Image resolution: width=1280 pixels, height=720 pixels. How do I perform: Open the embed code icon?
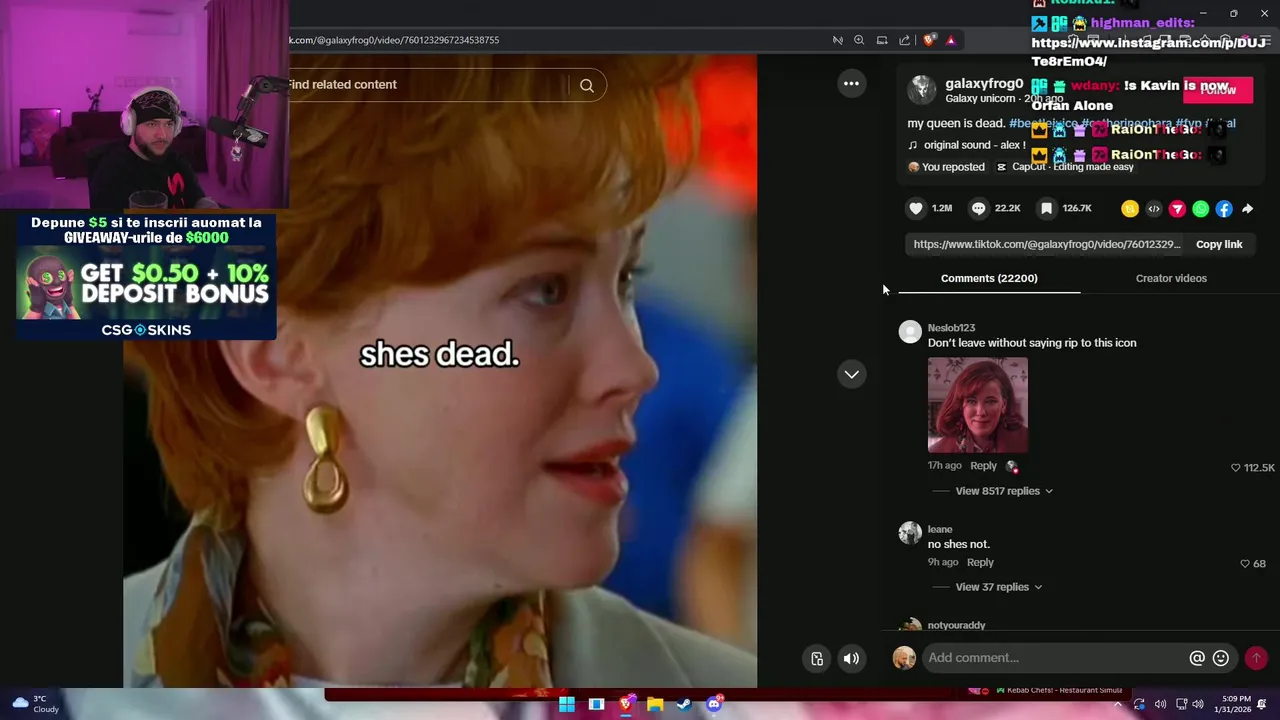click(x=1154, y=209)
